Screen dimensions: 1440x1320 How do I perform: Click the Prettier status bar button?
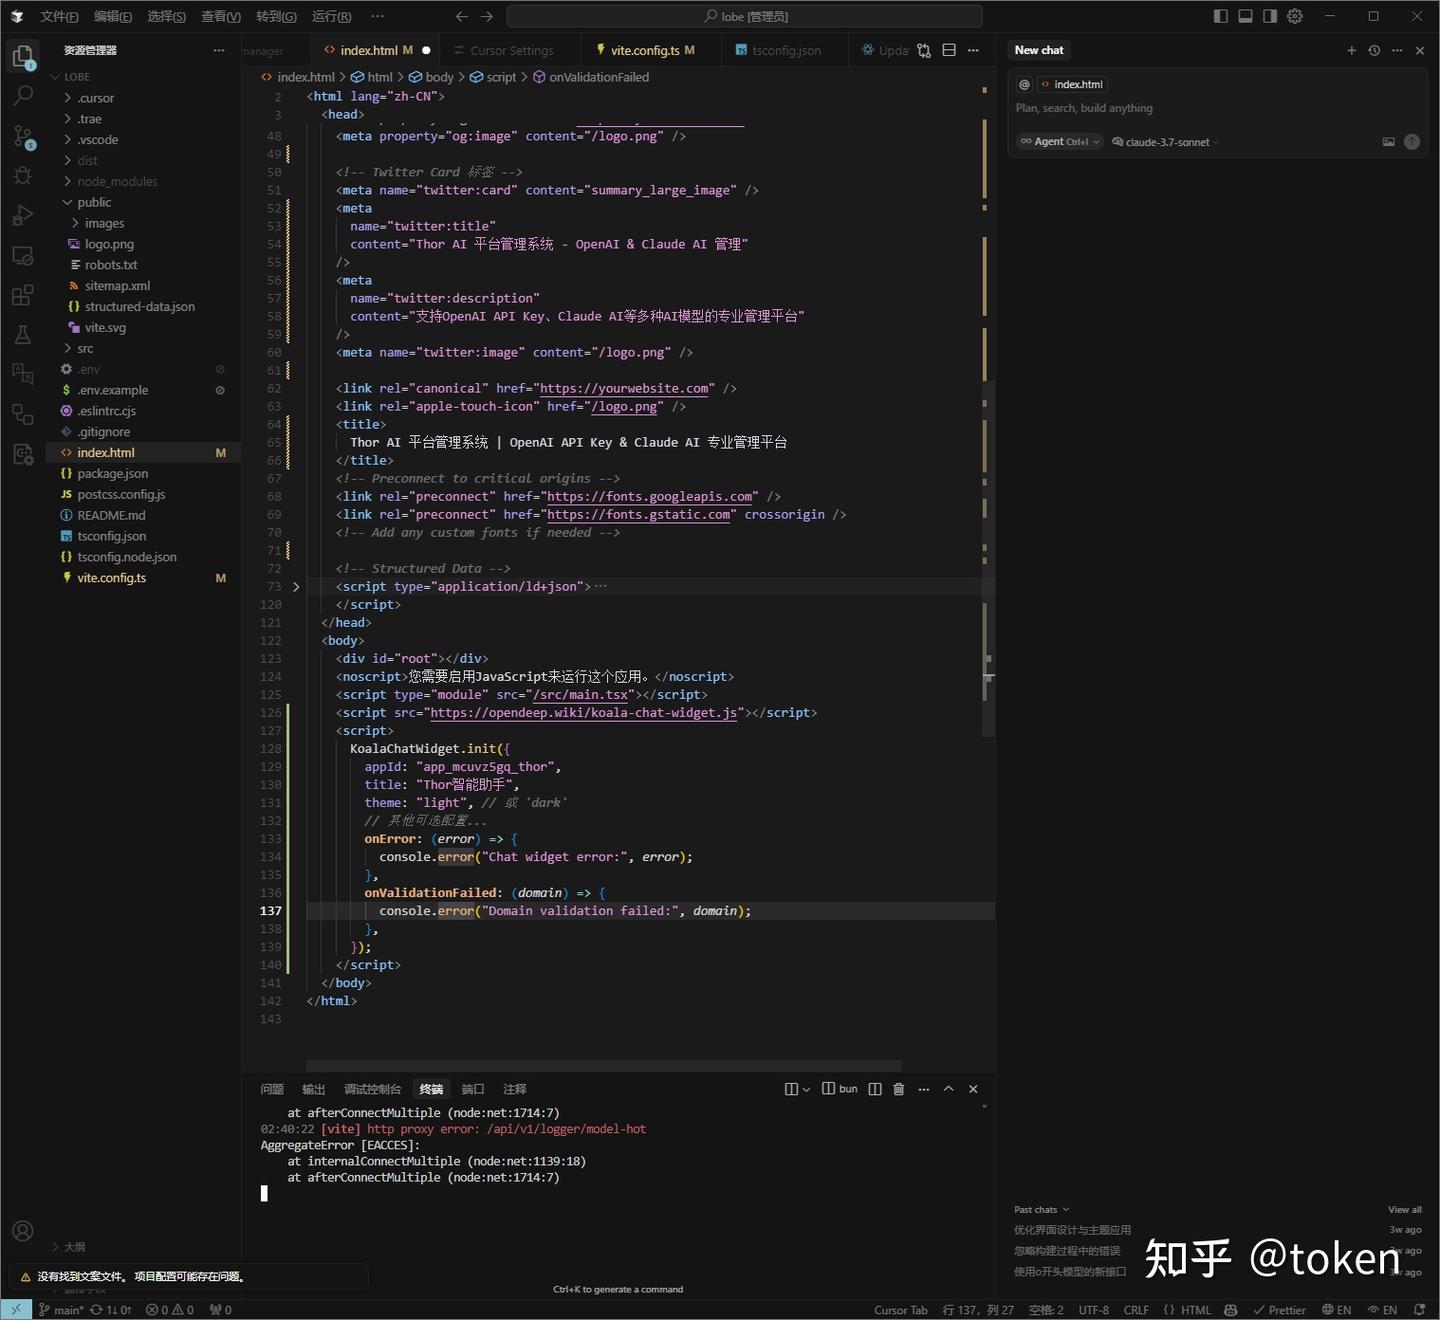tap(1279, 1310)
